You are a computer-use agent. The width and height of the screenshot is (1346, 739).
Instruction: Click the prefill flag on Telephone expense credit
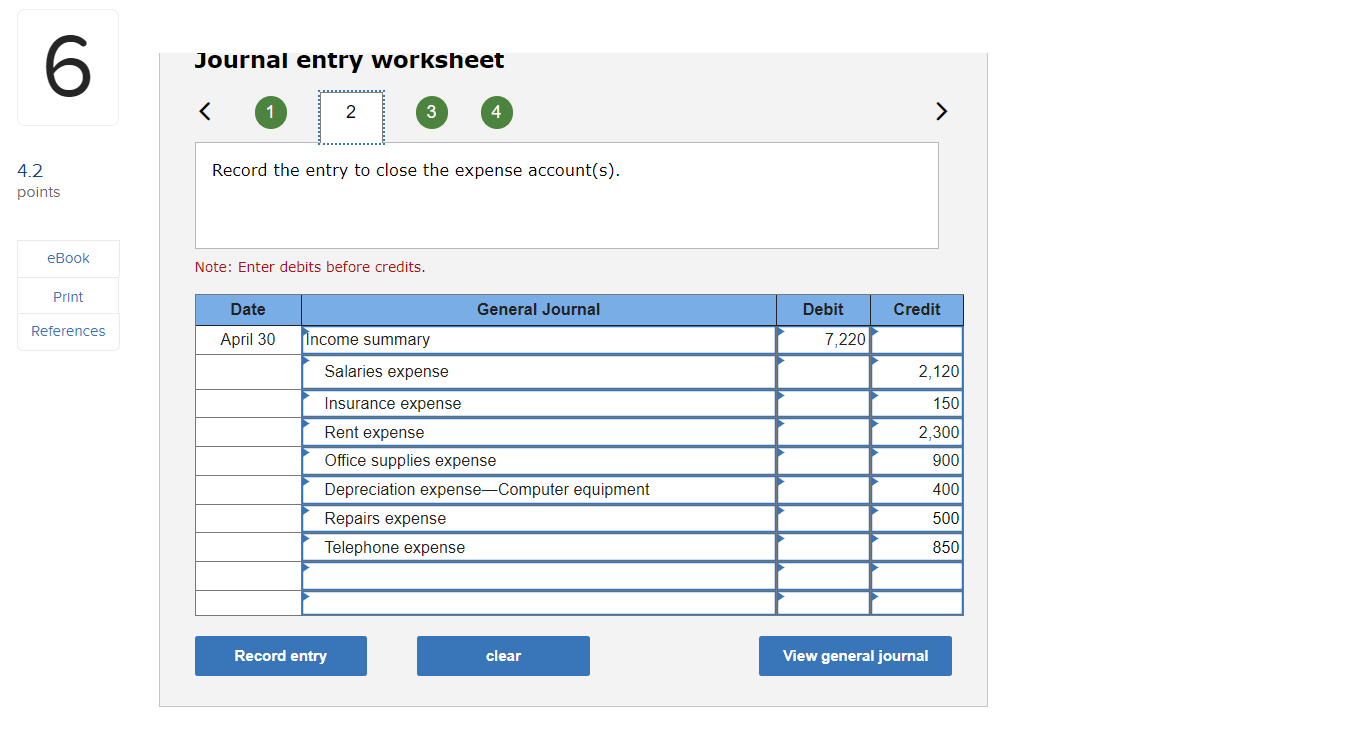[874, 541]
